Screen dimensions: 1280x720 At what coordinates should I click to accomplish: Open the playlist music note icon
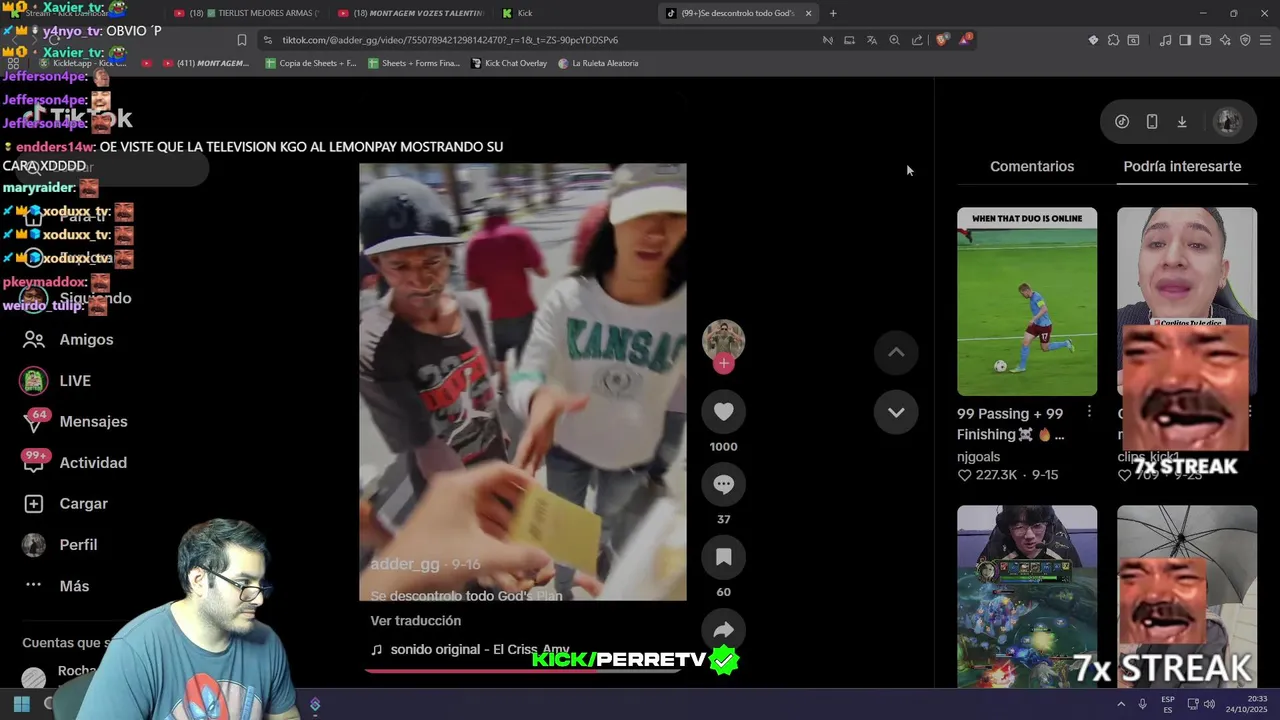(1165, 40)
